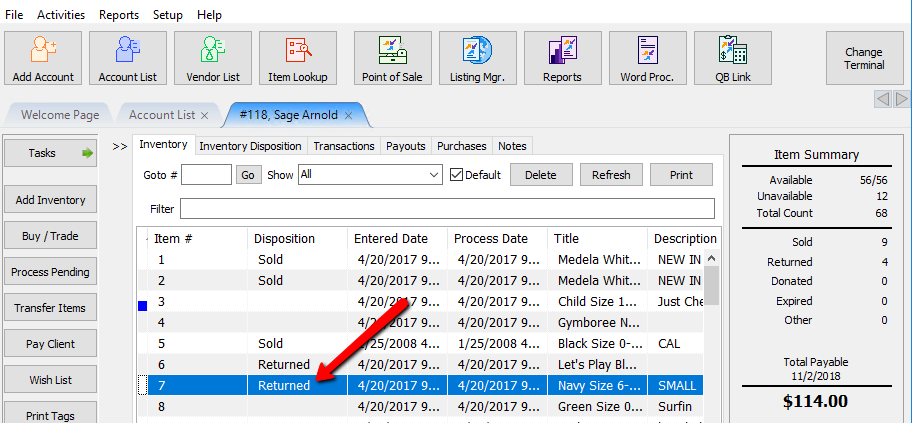The image size is (912, 423).
Task: Click the blue marker on item 3
Action: tap(142, 305)
